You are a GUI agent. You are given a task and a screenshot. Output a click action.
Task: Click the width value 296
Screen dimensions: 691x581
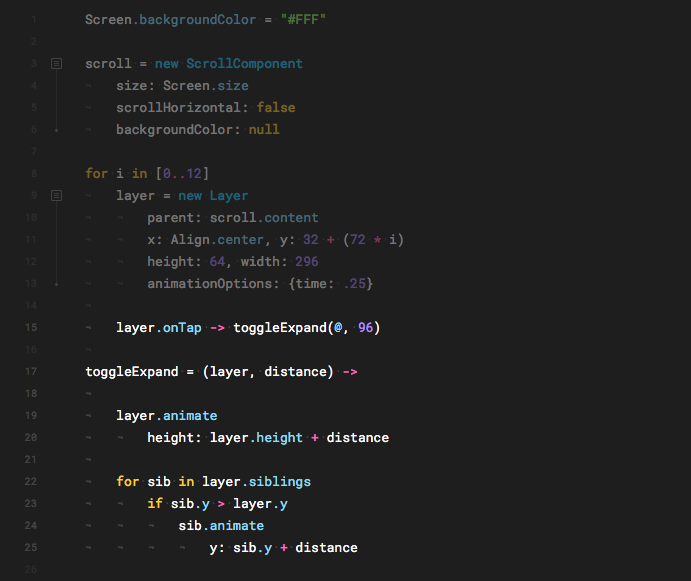[x=307, y=262]
